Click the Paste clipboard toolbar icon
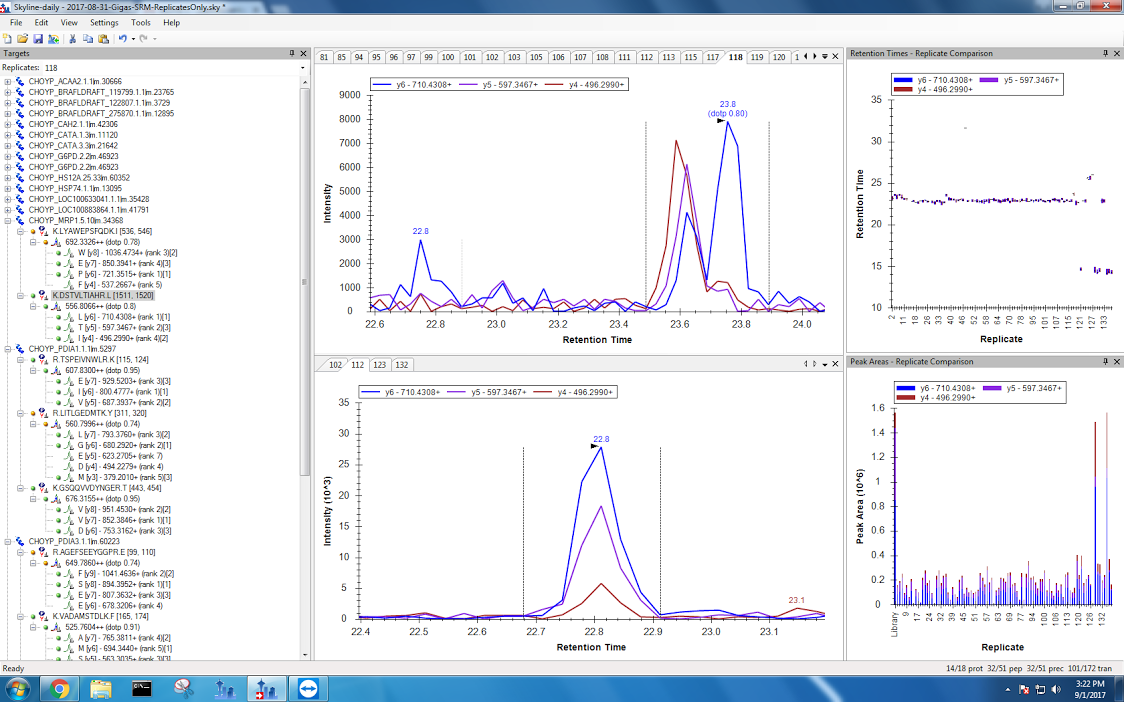 pos(103,38)
